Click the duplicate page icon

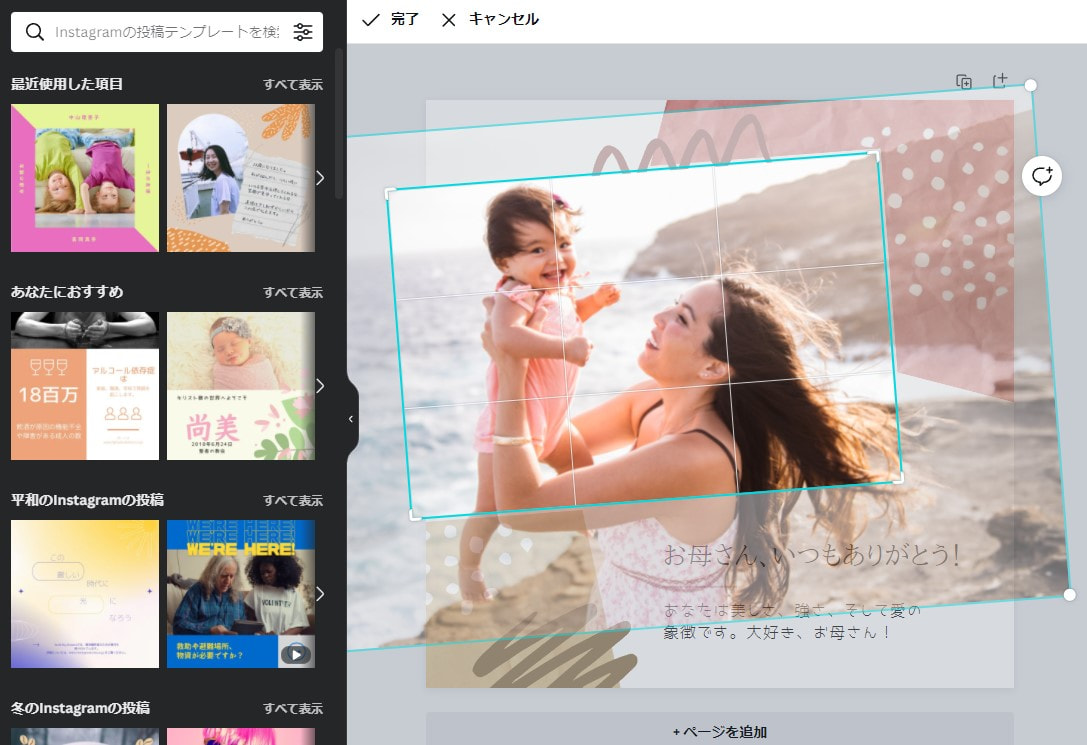click(964, 82)
